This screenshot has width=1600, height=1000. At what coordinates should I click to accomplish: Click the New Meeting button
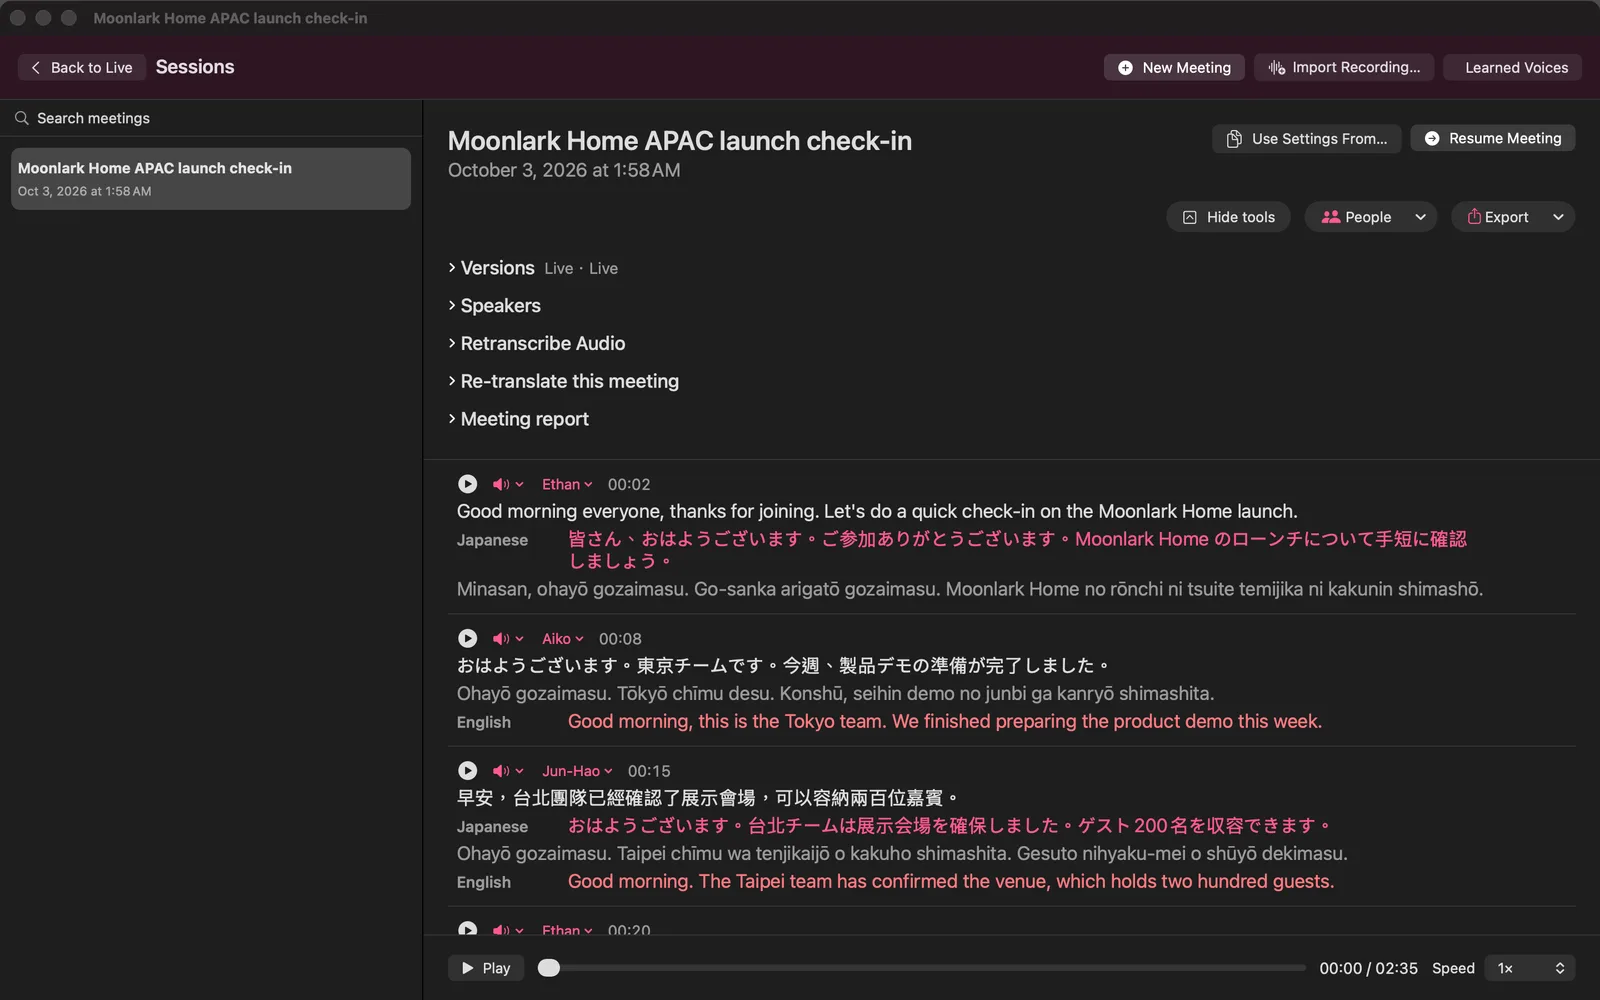pos(1174,67)
